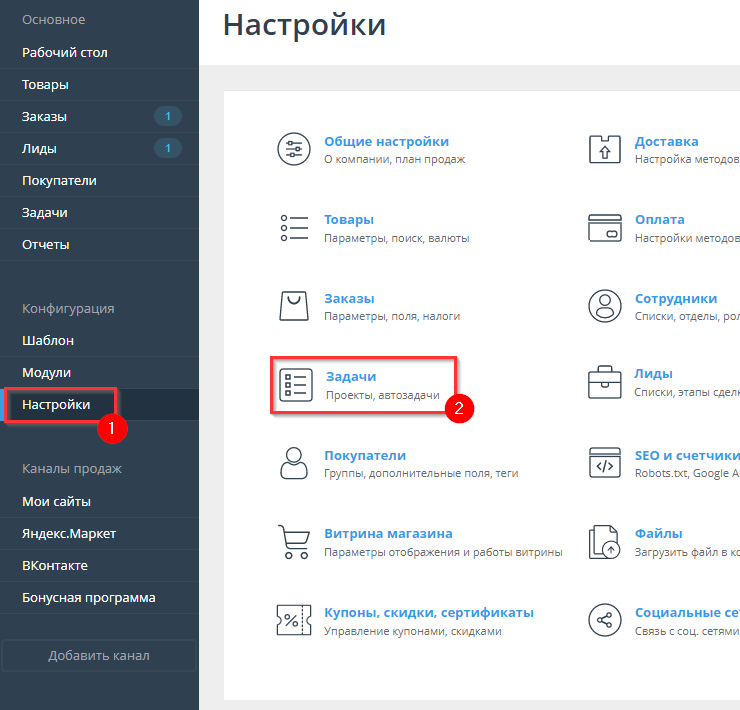Click the Товары list icon in settings
Viewport: 740px width, 710px height.
tap(294, 228)
